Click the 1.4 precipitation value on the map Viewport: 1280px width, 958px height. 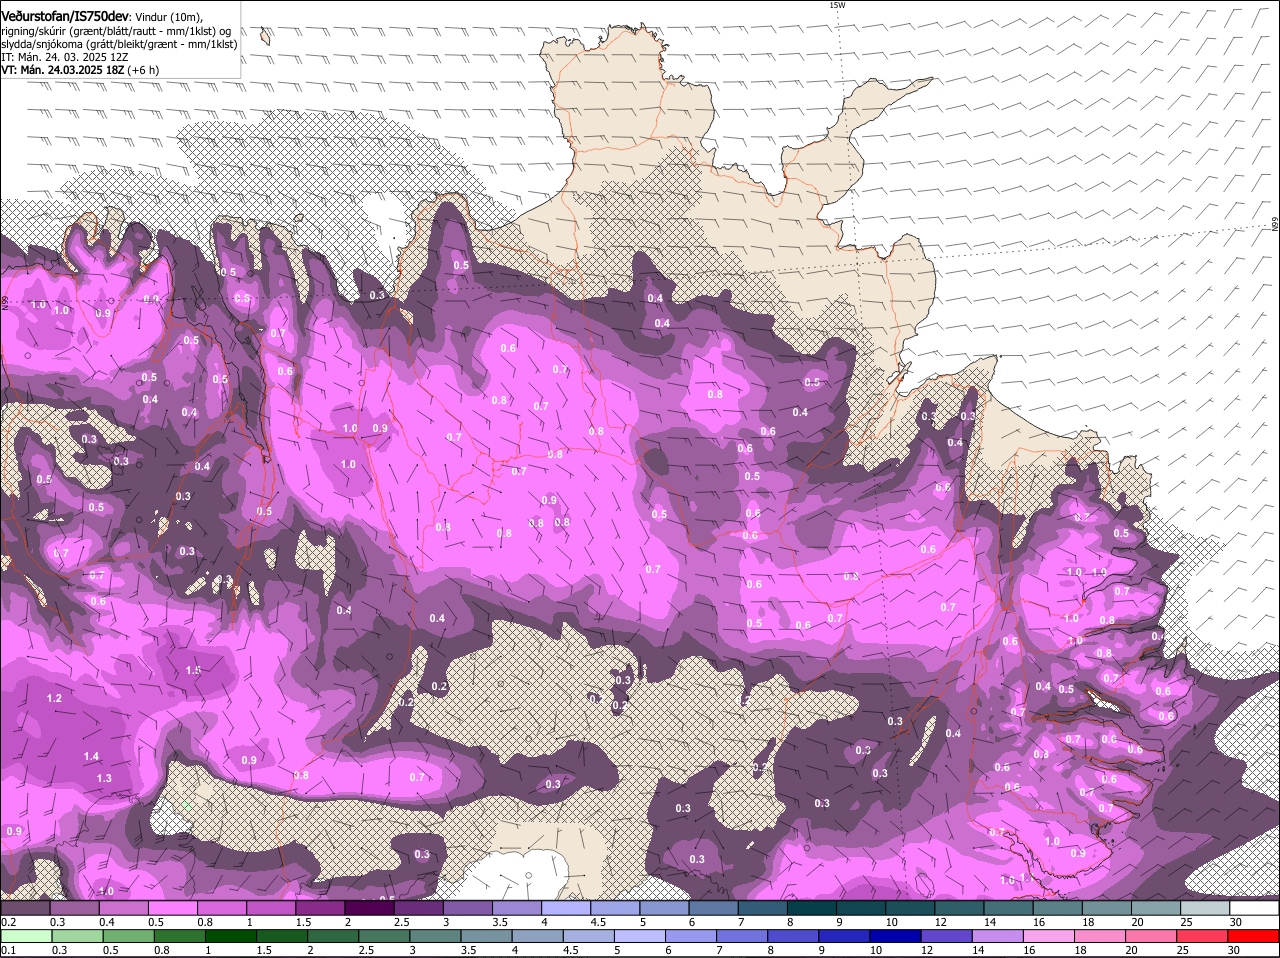91,756
